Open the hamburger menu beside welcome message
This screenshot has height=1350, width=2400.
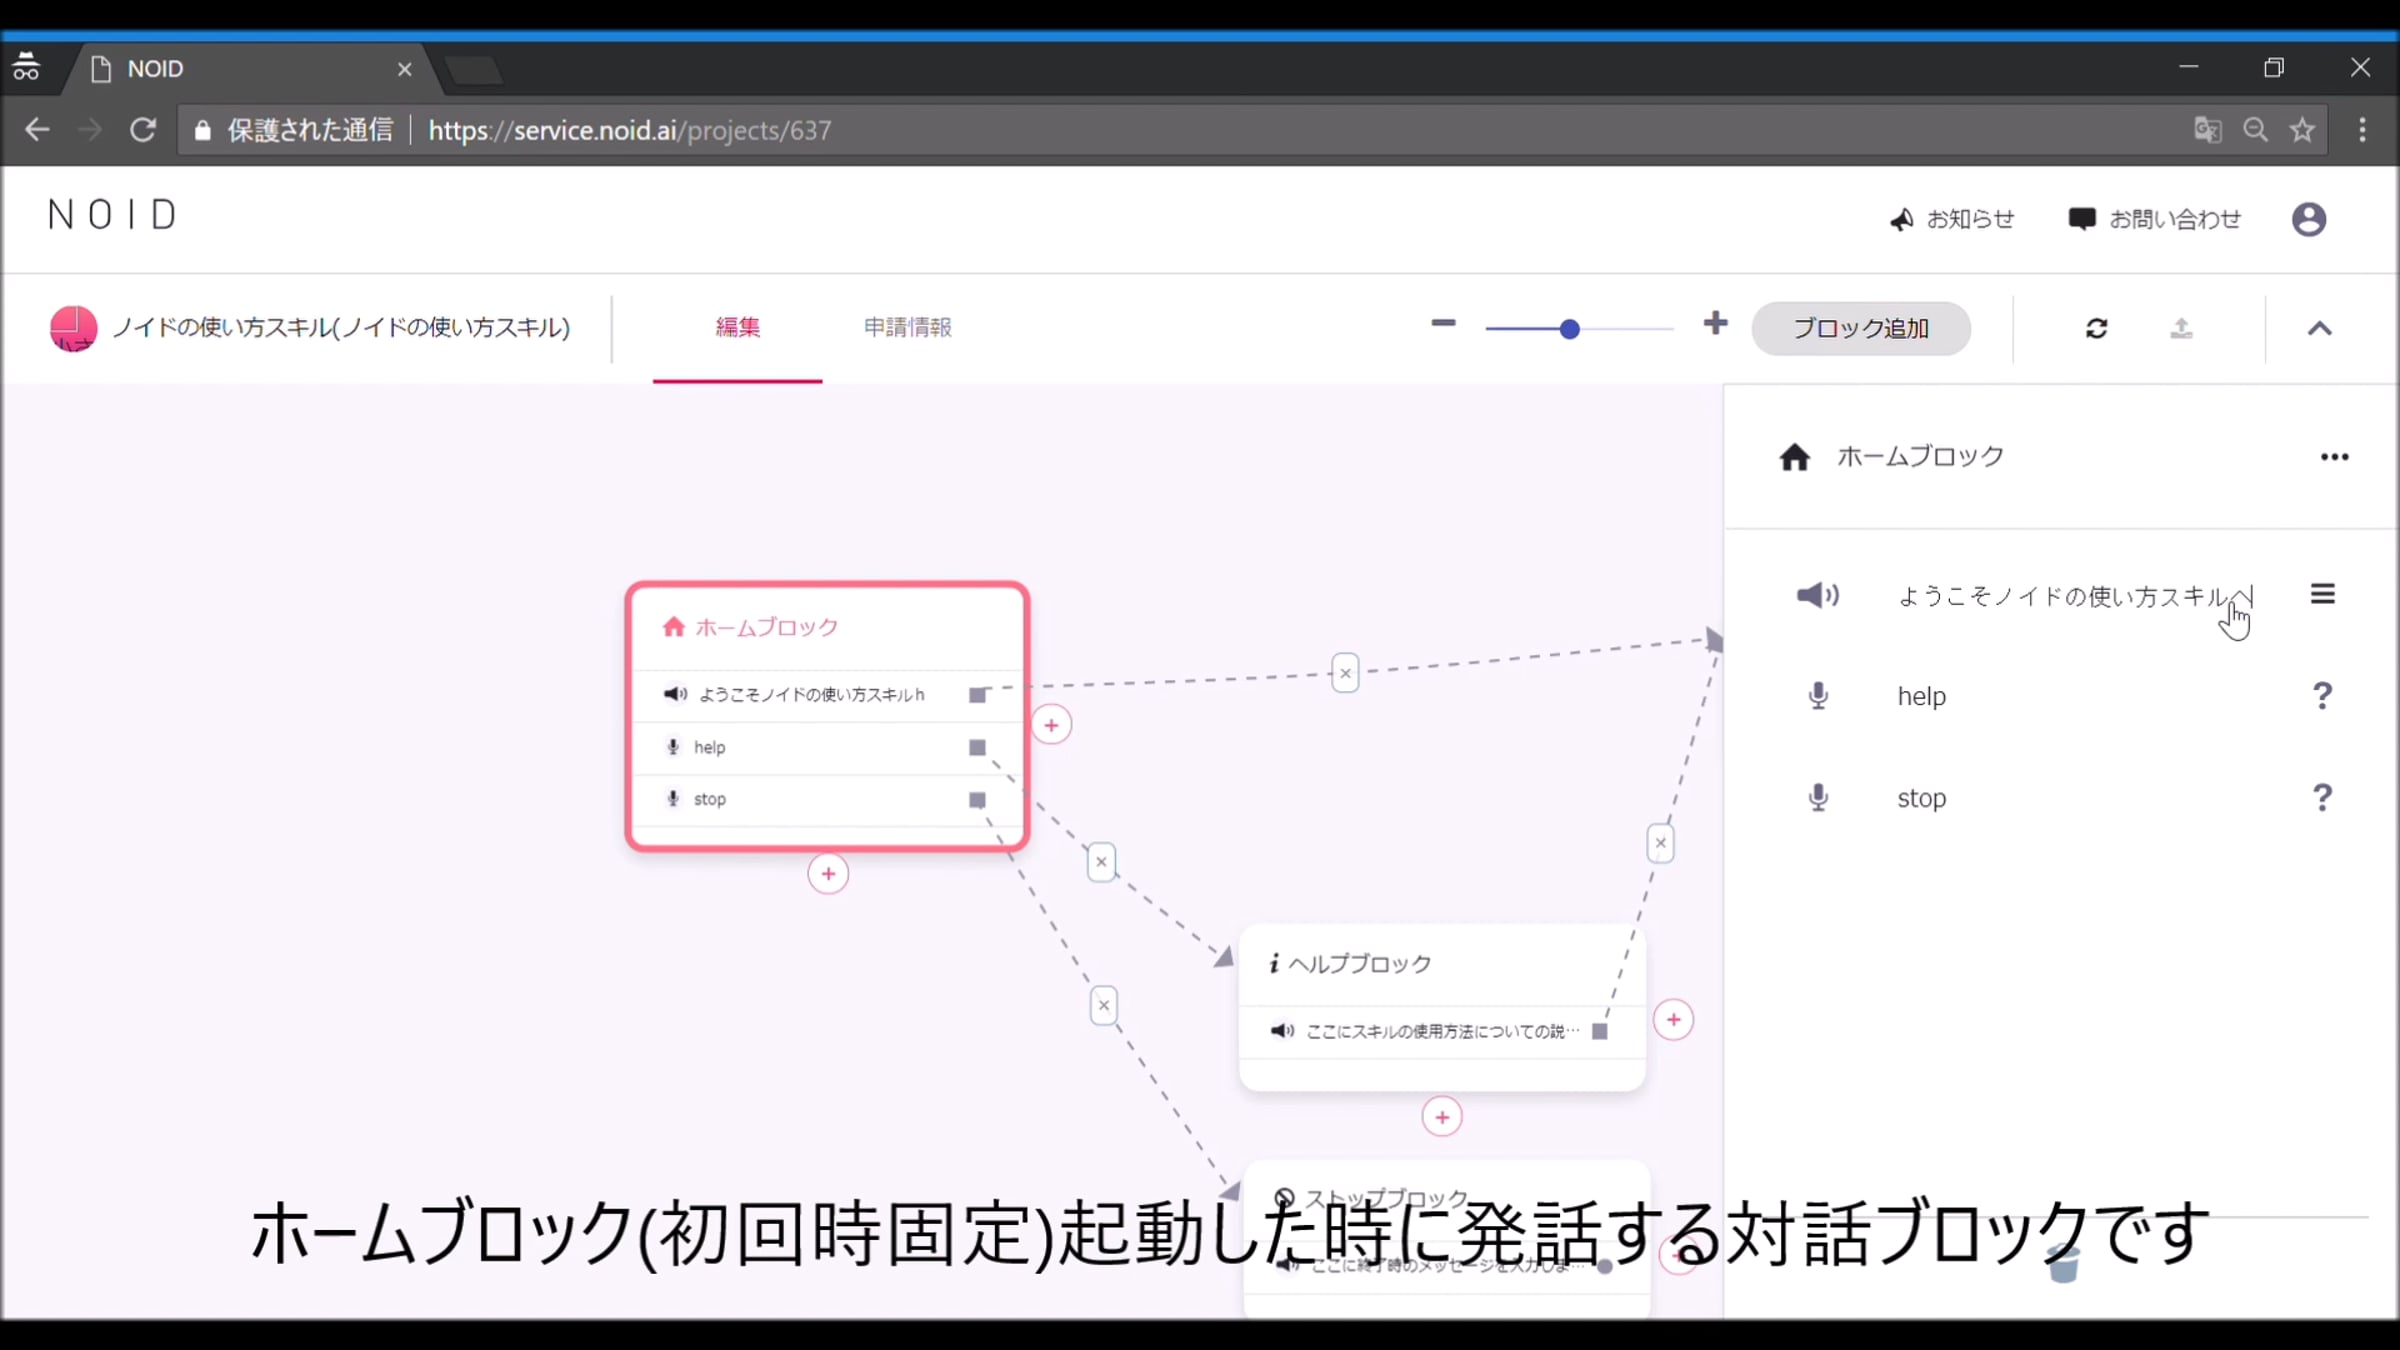[2322, 594]
